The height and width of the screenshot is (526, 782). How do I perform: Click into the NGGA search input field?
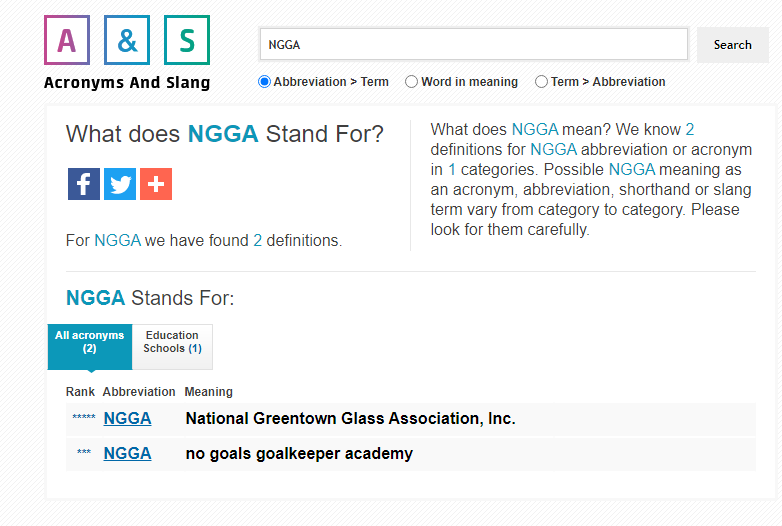click(474, 45)
